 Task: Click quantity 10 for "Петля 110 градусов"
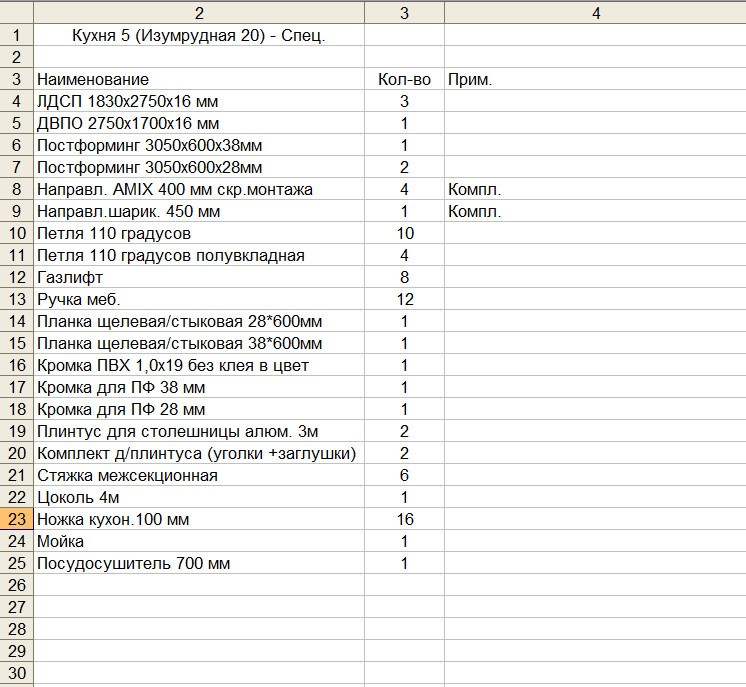tap(404, 233)
